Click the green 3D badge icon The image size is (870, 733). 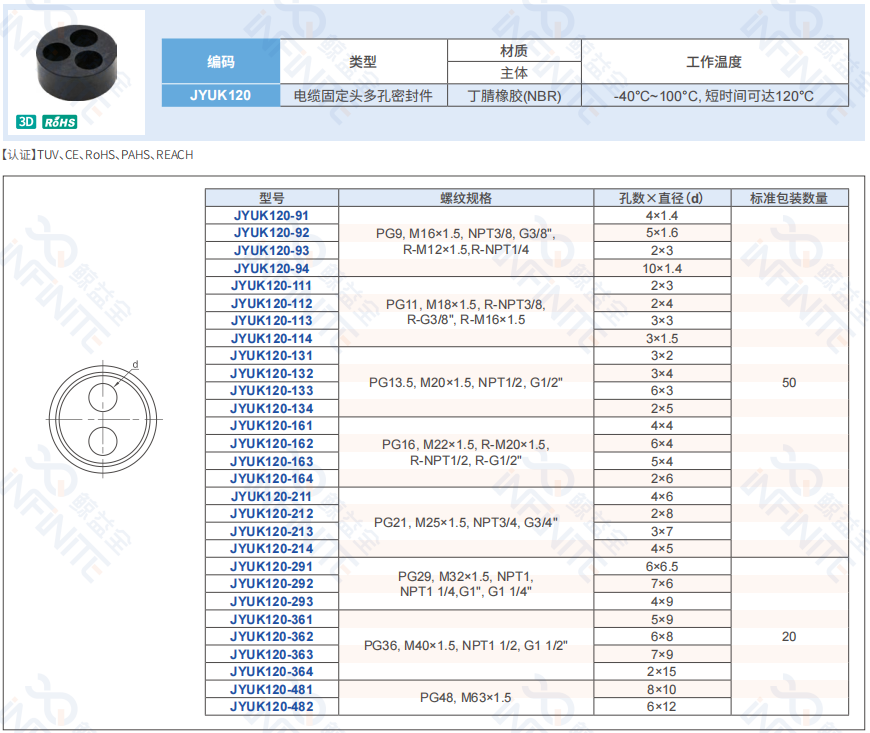click(26, 122)
